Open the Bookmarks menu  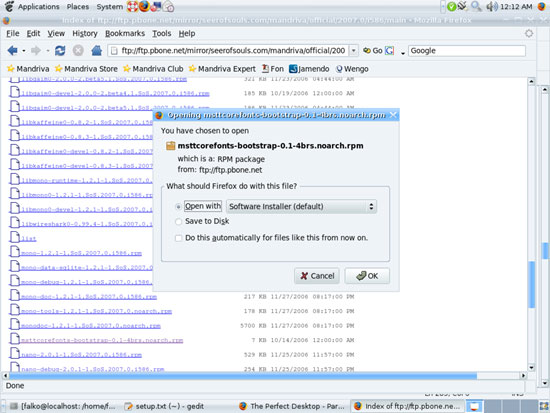tap(125, 33)
